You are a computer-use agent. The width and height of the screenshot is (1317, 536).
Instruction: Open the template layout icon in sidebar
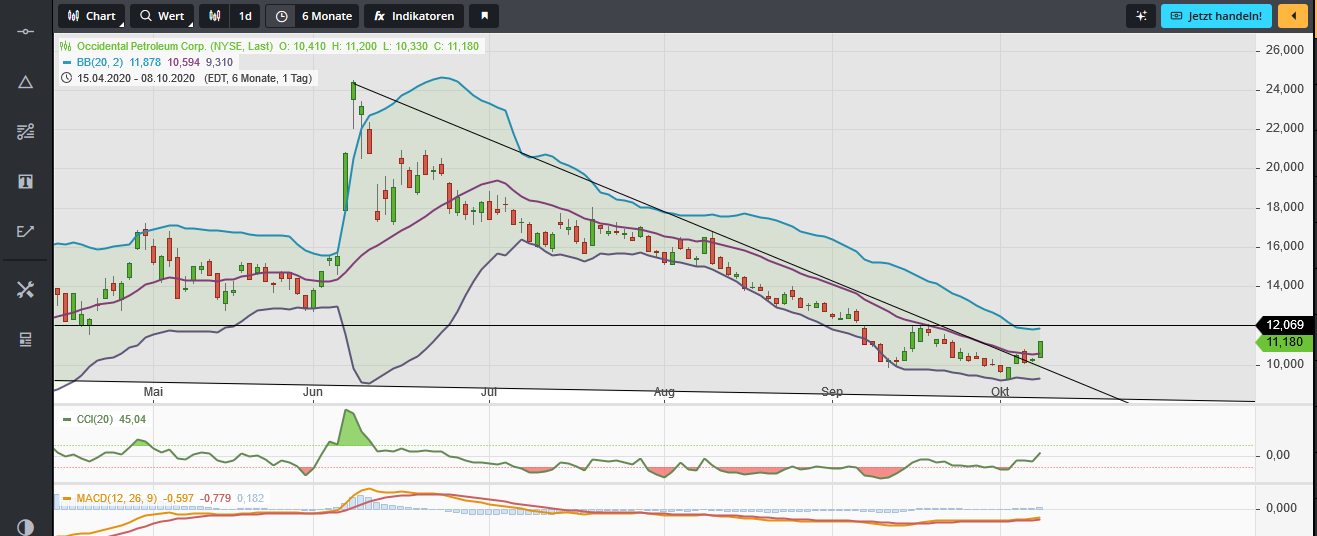click(x=26, y=340)
